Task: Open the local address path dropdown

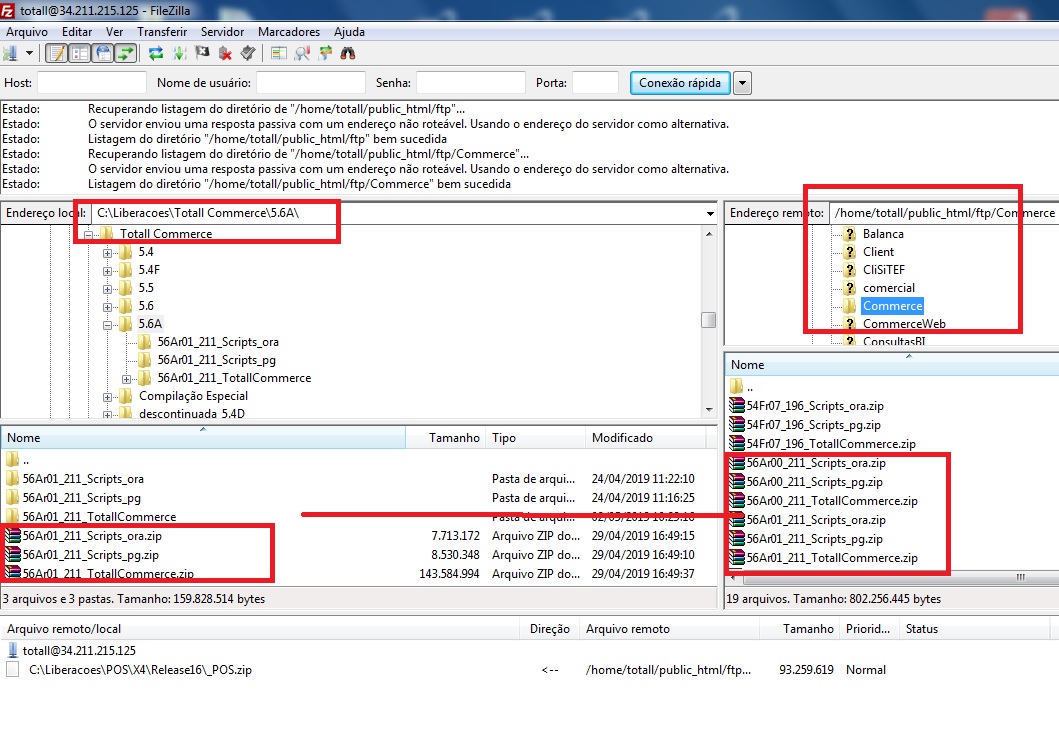Action: (x=710, y=213)
